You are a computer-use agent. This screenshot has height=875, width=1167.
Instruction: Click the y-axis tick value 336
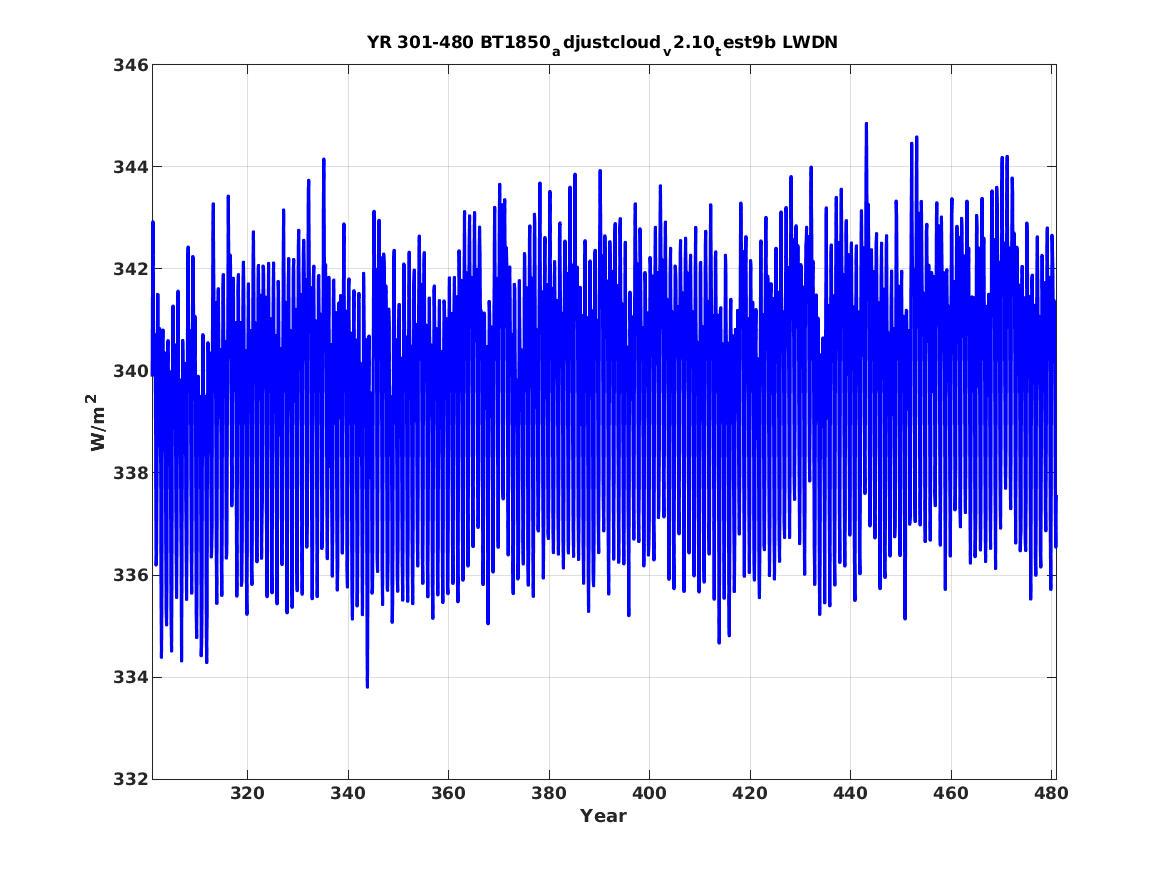pyautogui.click(x=130, y=575)
